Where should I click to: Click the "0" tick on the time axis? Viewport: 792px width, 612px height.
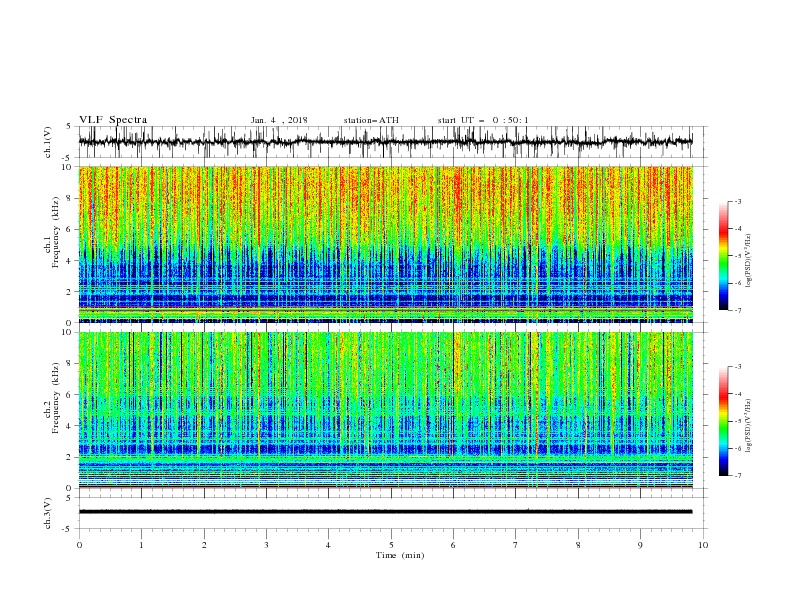(x=79, y=545)
